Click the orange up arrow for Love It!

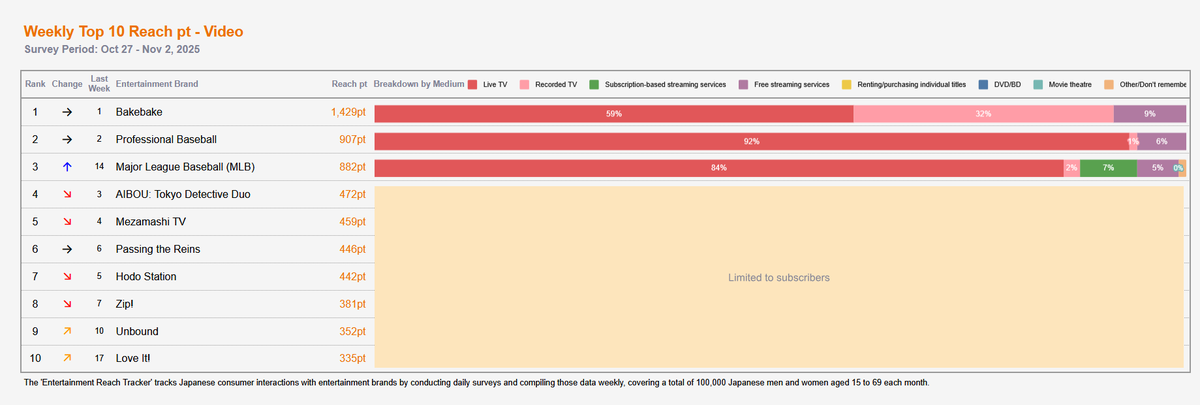67,357
